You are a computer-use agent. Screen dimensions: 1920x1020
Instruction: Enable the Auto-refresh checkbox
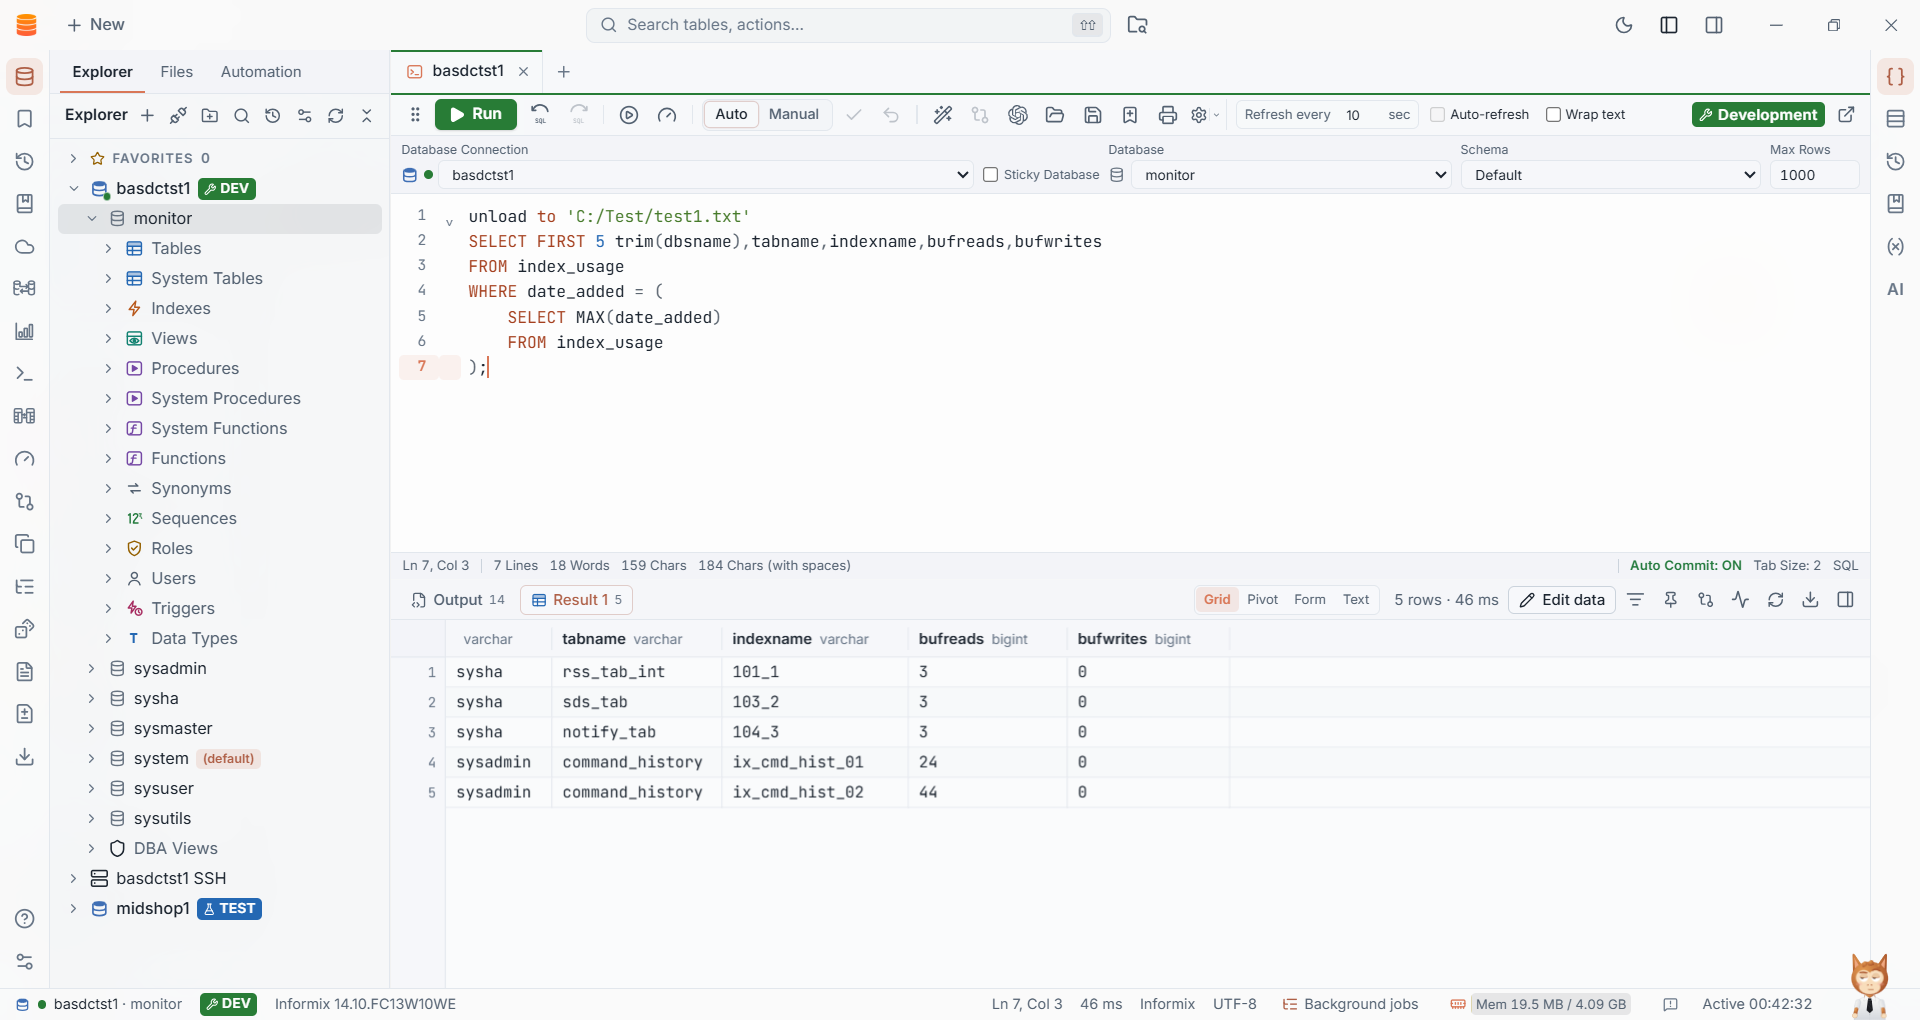pyautogui.click(x=1437, y=115)
